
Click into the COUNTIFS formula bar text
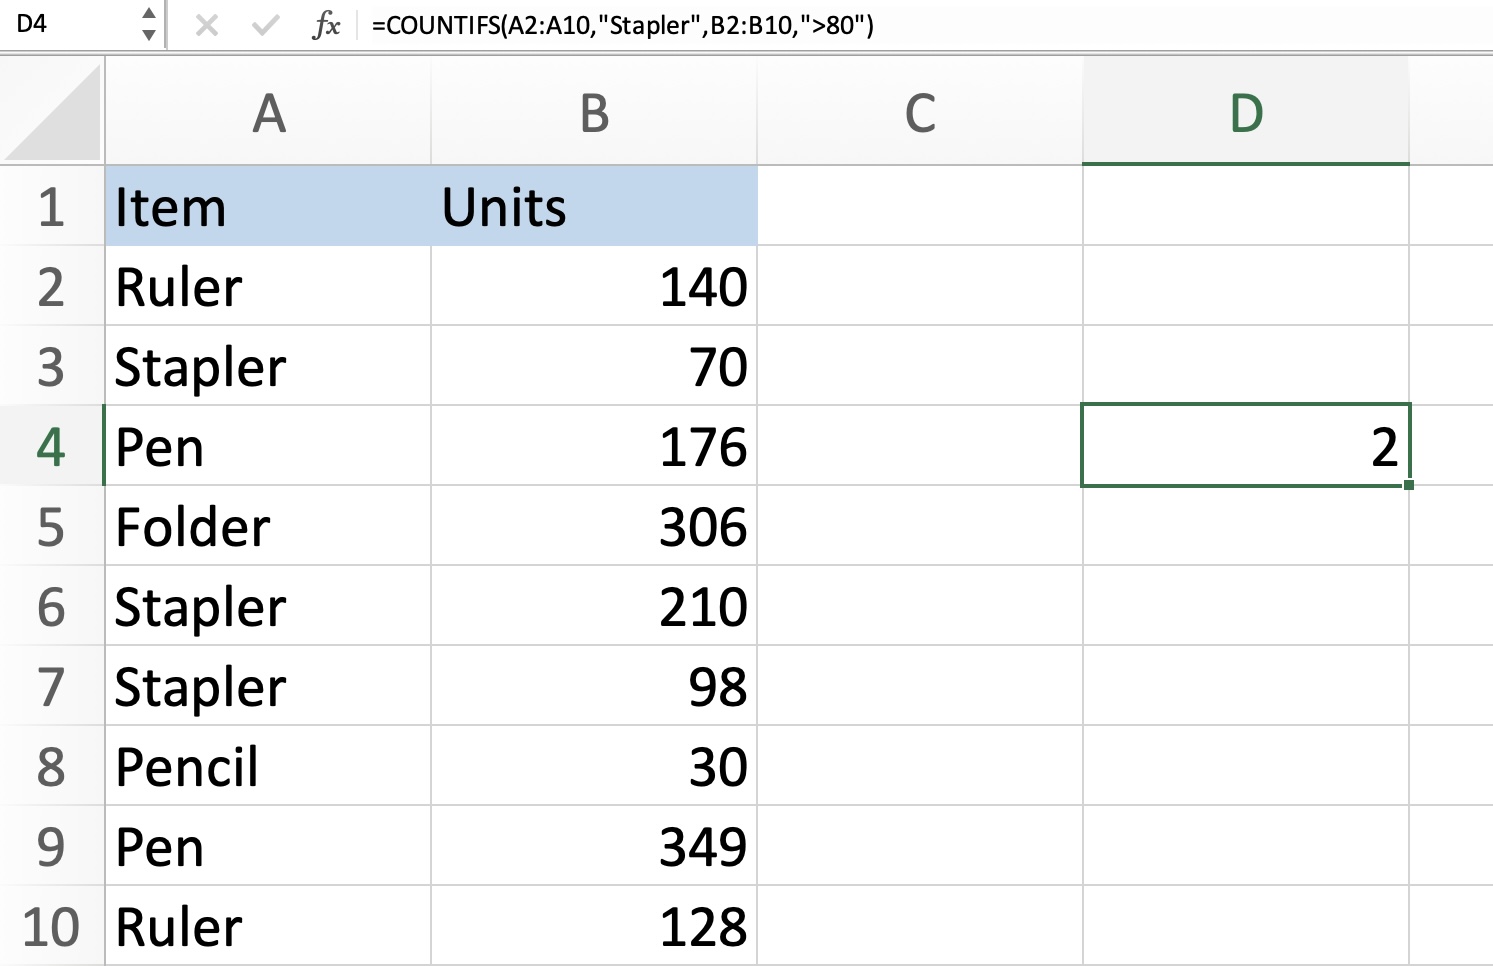pos(623,25)
